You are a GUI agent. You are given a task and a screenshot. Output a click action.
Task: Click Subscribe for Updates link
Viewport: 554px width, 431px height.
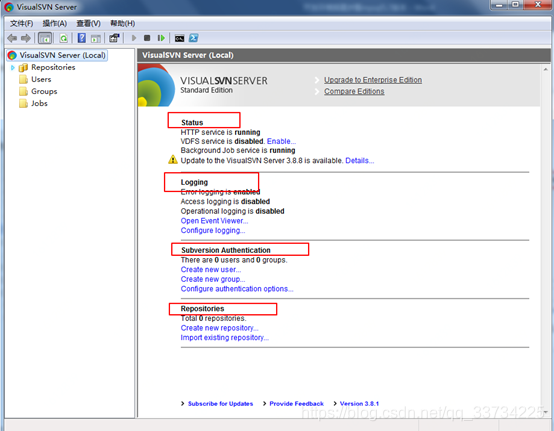(220, 403)
